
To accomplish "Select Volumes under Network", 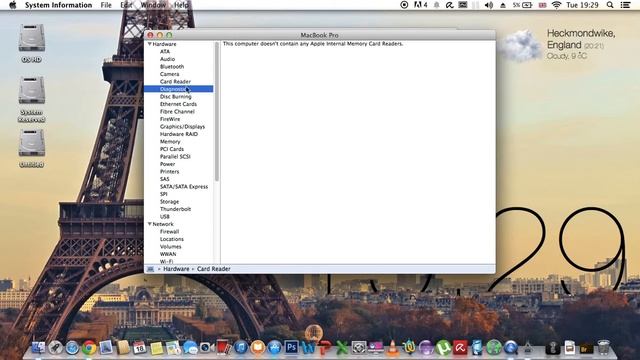I will coord(171,247).
